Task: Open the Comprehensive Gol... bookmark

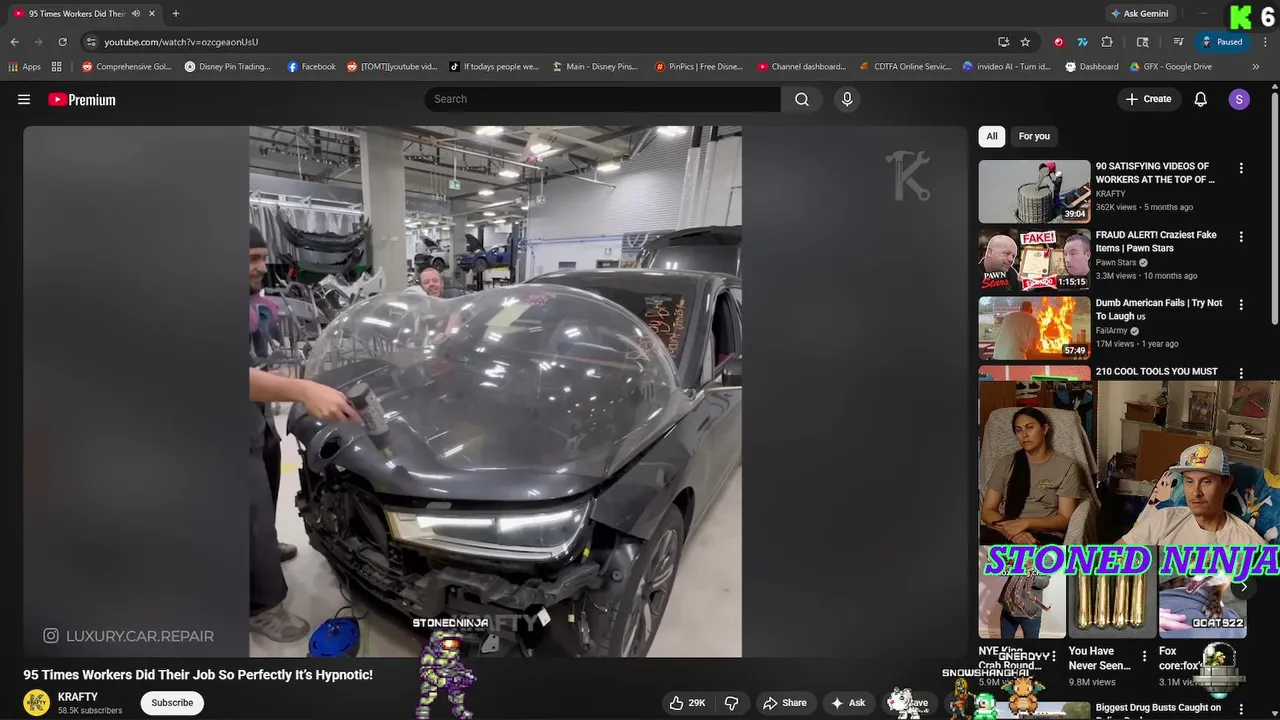Action: pyautogui.click(x=127, y=67)
